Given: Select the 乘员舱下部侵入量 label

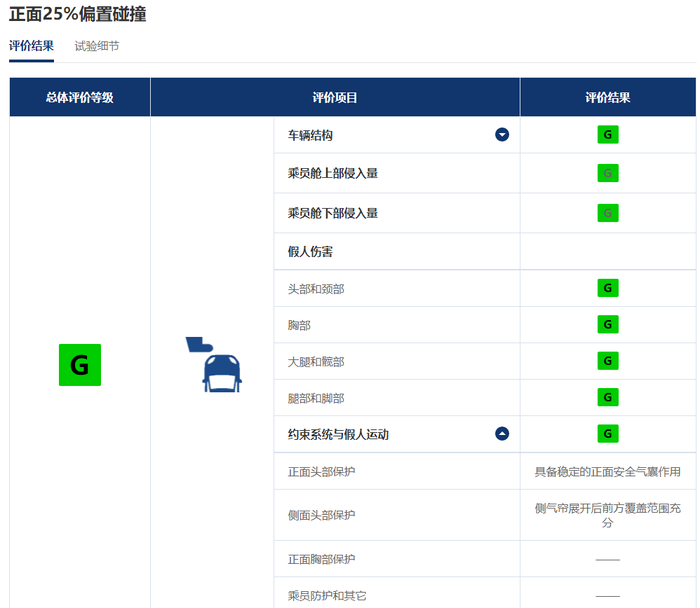Looking at the screenshot, I should [x=333, y=213].
